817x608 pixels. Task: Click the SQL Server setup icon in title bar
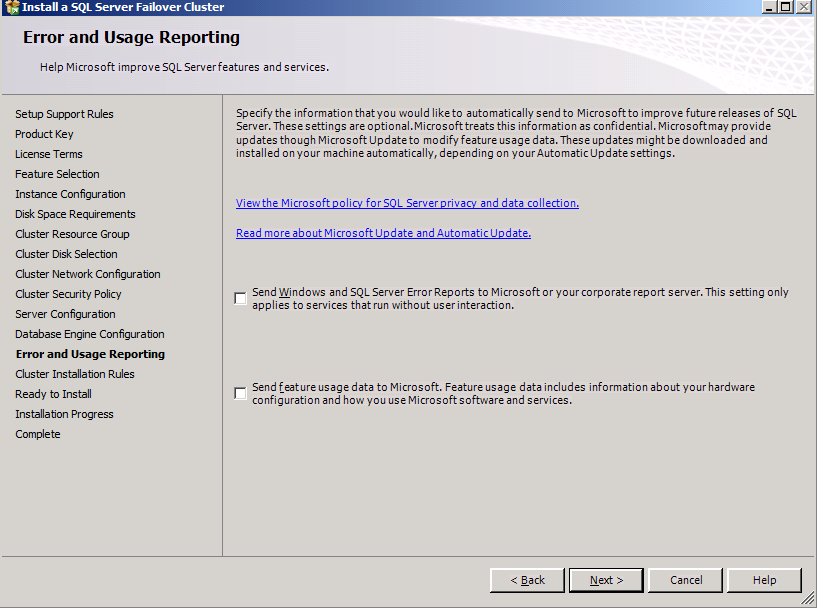tap(11, 7)
